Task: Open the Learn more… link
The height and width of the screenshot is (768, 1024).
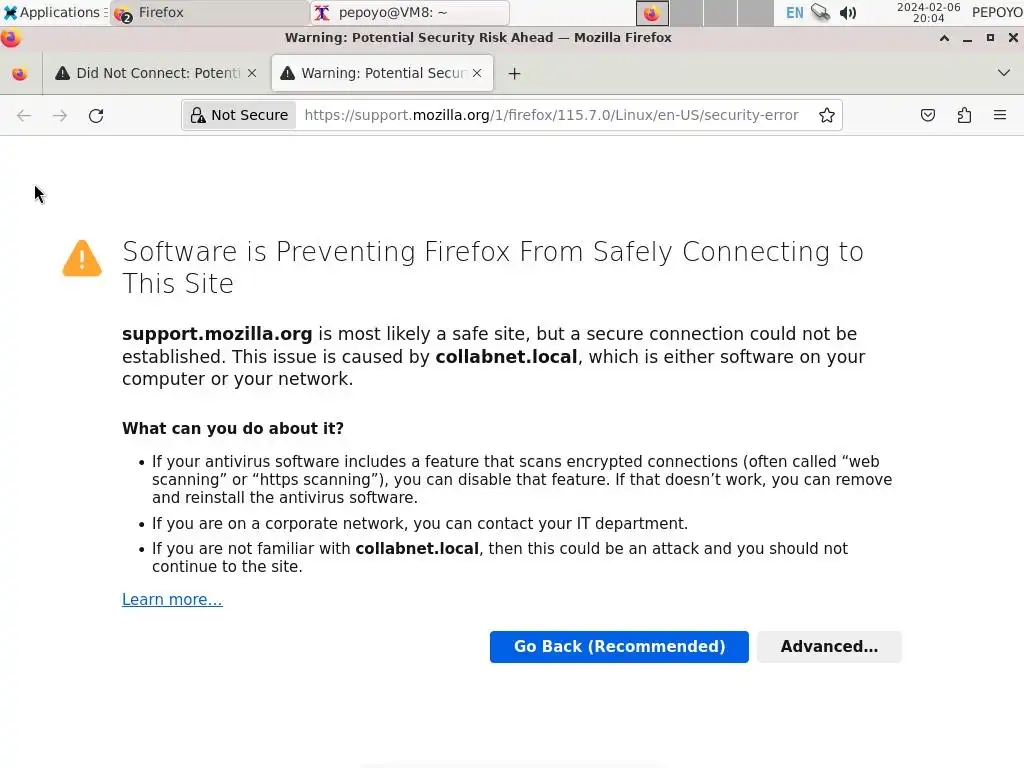Action: click(172, 600)
